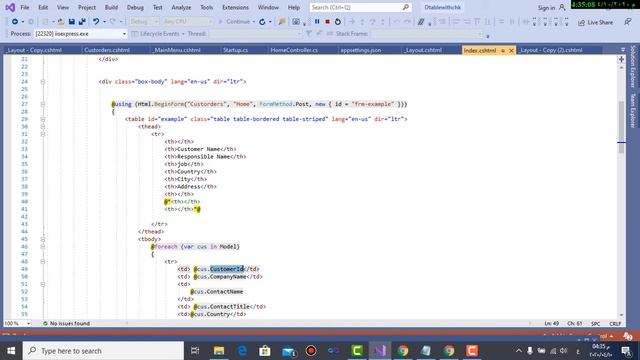Click the Save All toolbar icon

tap(82, 22)
